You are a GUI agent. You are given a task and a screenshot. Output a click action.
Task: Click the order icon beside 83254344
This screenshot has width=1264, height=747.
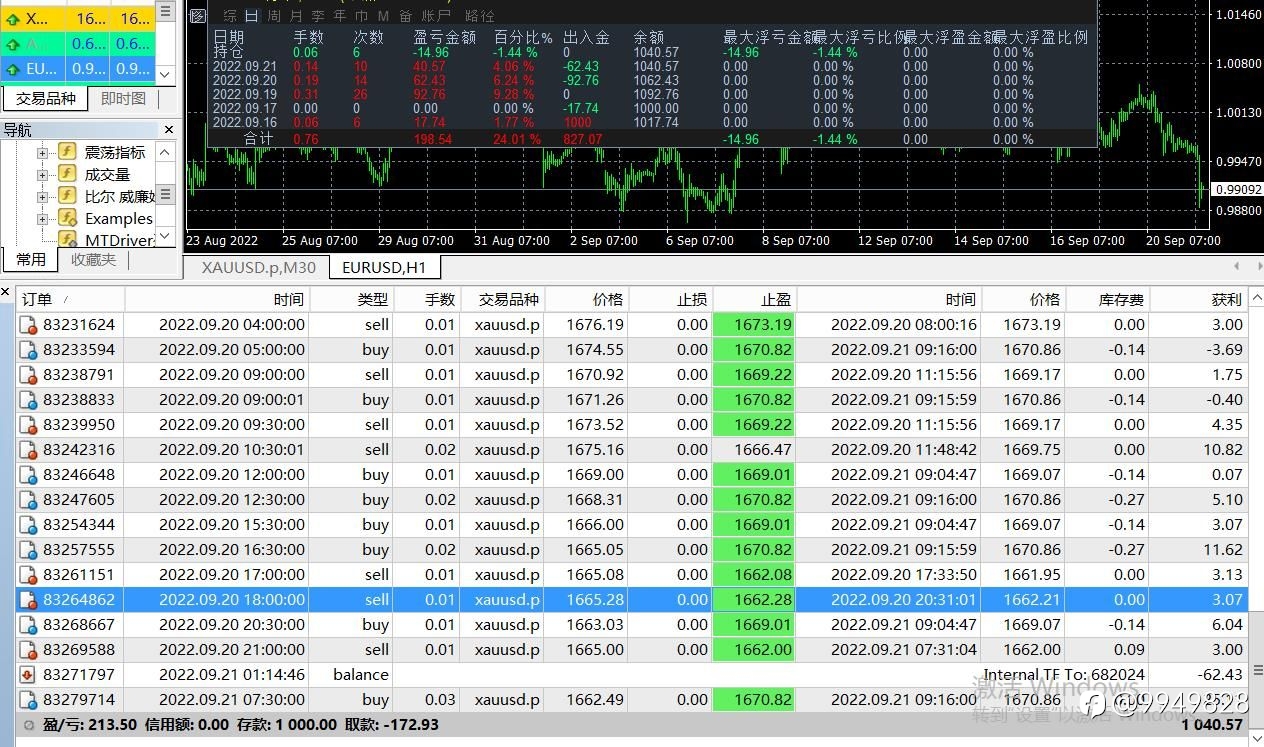[29, 525]
